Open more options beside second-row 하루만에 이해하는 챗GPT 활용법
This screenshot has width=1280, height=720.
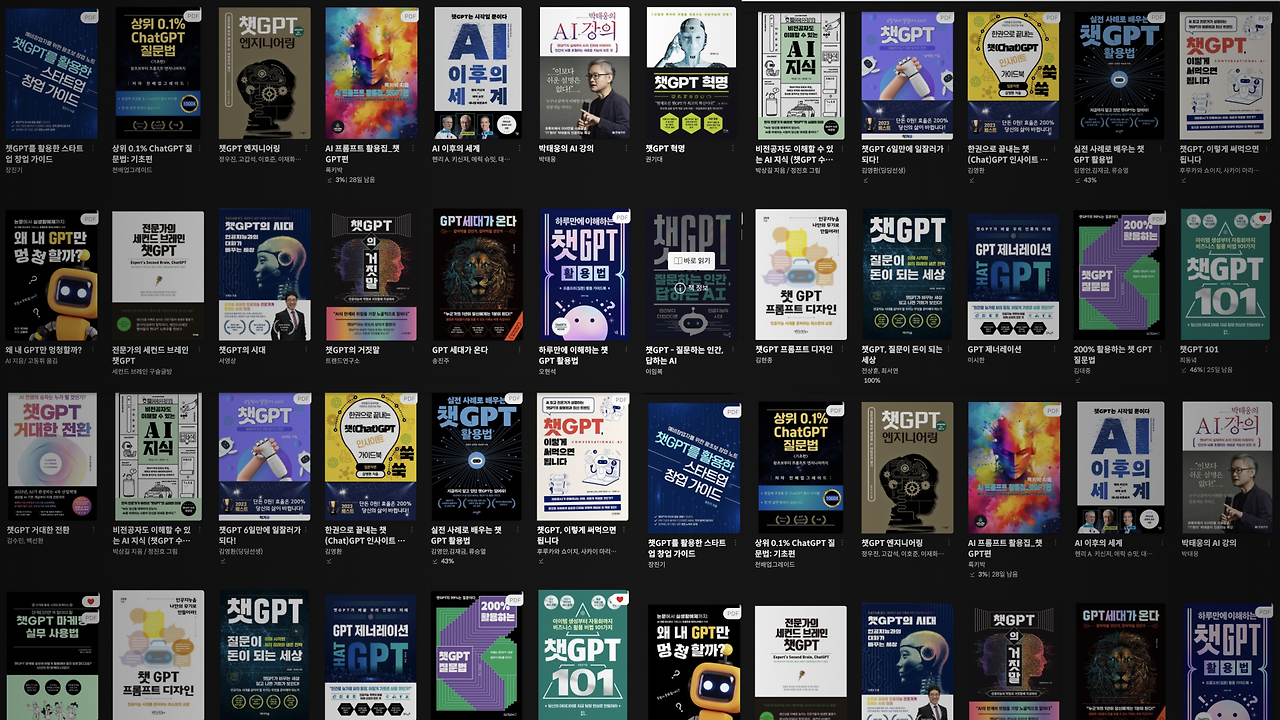(627, 350)
